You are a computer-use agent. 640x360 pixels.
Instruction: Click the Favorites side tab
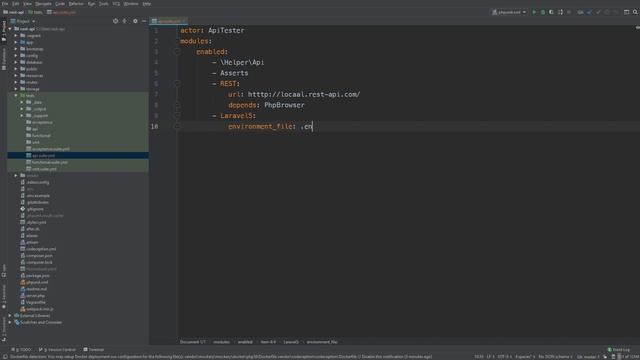(x=4, y=297)
